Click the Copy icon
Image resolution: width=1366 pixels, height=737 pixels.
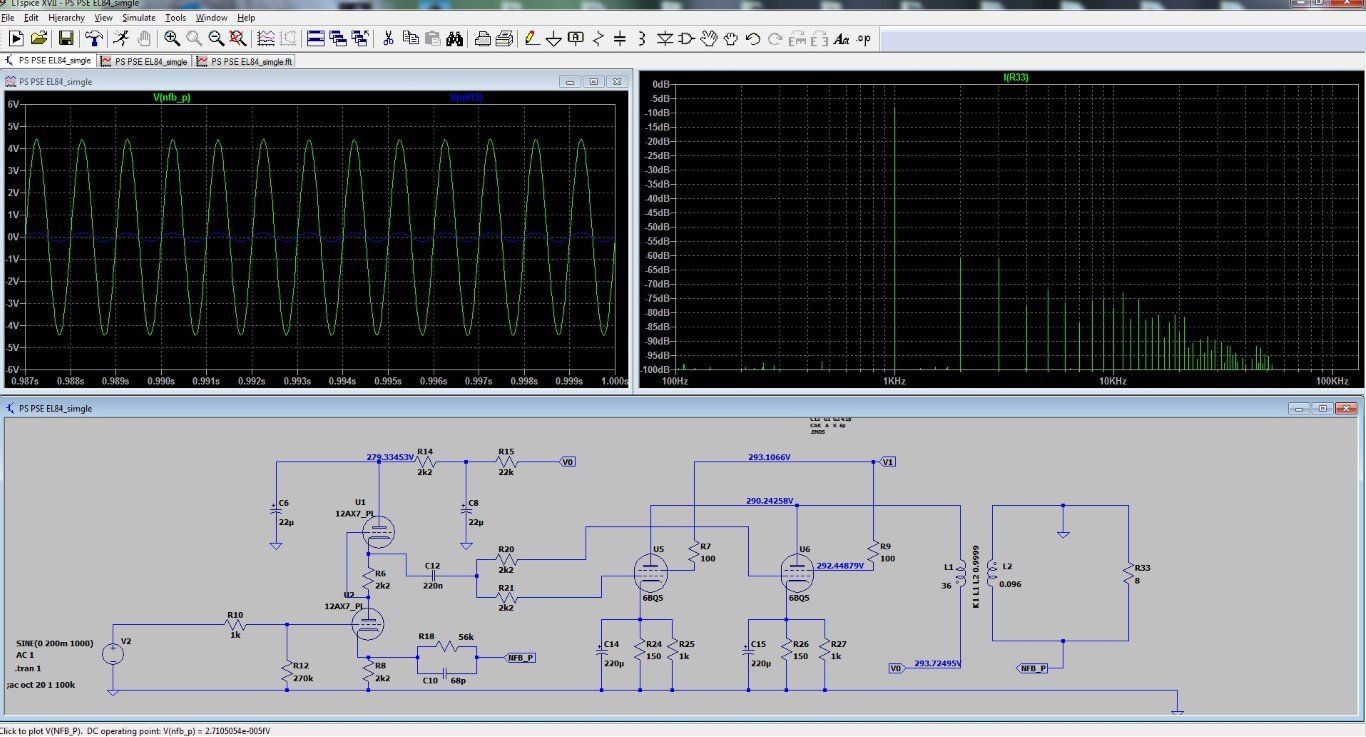pyautogui.click(x=410, y=38)
